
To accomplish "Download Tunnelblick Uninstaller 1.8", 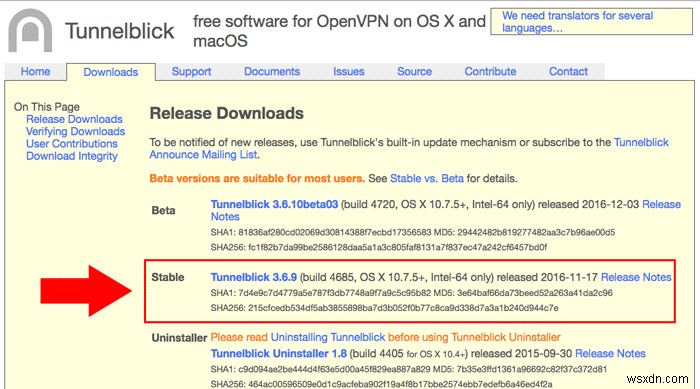I will 279,353.
